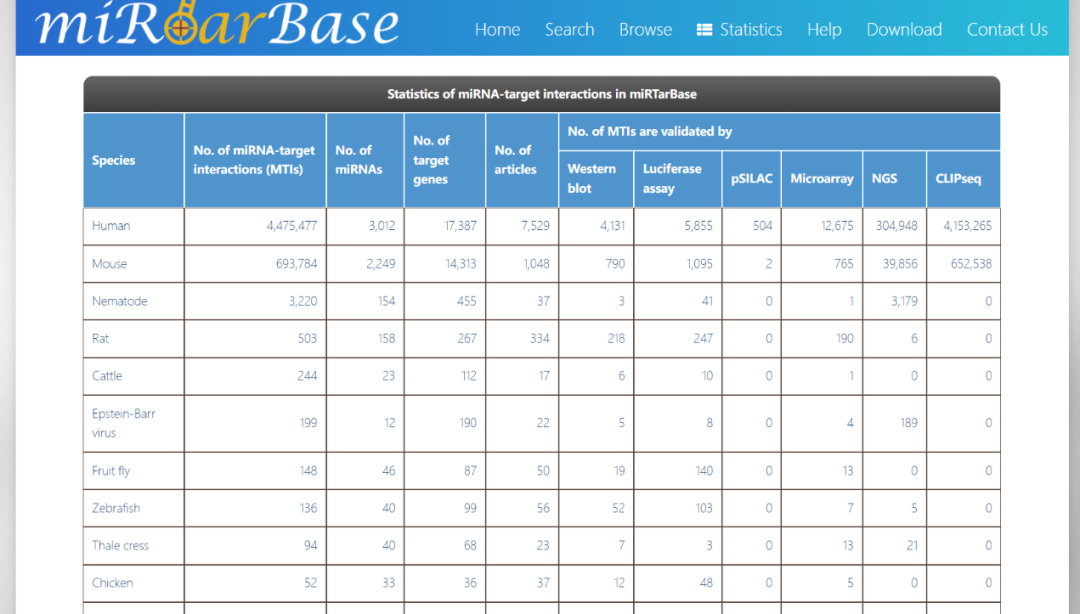
Task: Click the Western blot column header
Action: 592,178
